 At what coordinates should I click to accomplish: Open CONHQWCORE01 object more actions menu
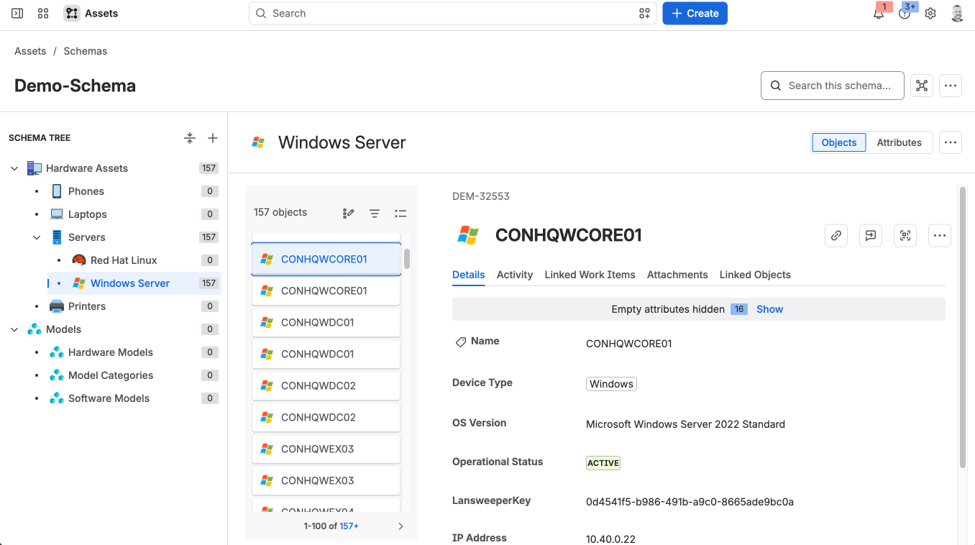pyautogui.click(x=940, y=235)
